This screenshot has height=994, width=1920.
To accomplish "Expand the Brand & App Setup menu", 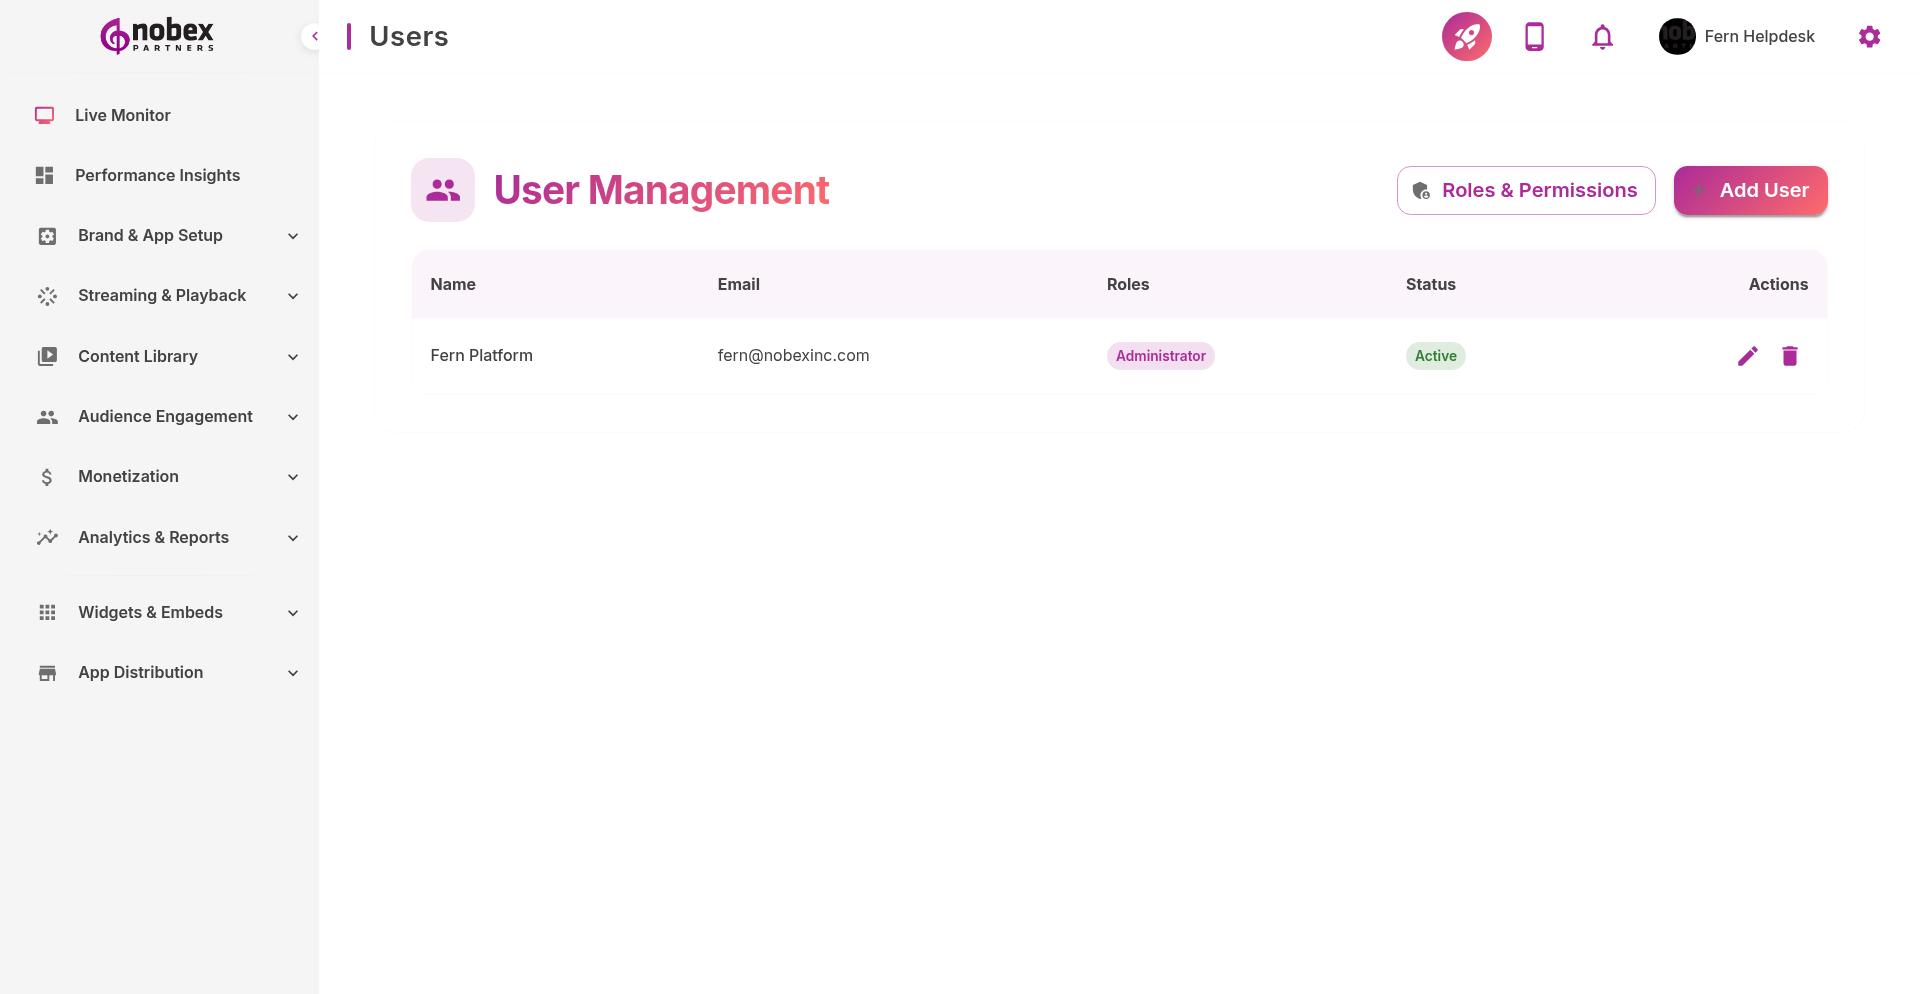I will click(150, 235).
